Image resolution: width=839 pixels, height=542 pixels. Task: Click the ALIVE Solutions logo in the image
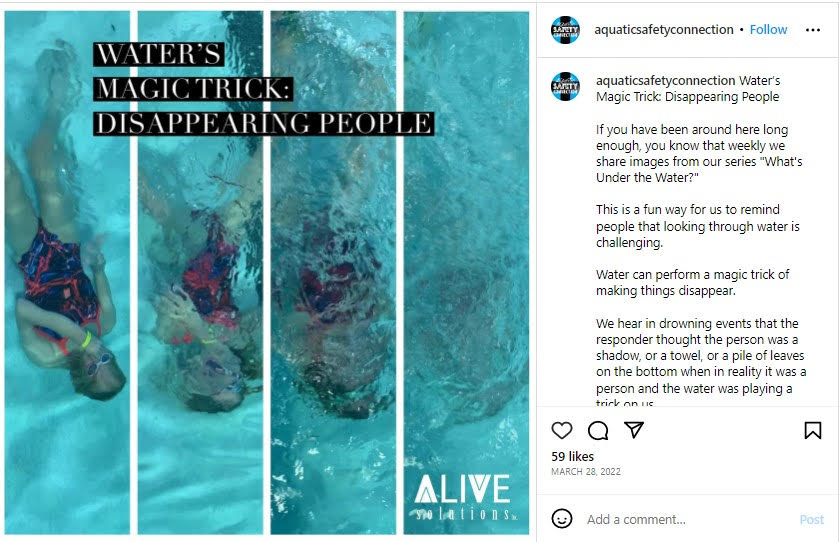point(463,497)
